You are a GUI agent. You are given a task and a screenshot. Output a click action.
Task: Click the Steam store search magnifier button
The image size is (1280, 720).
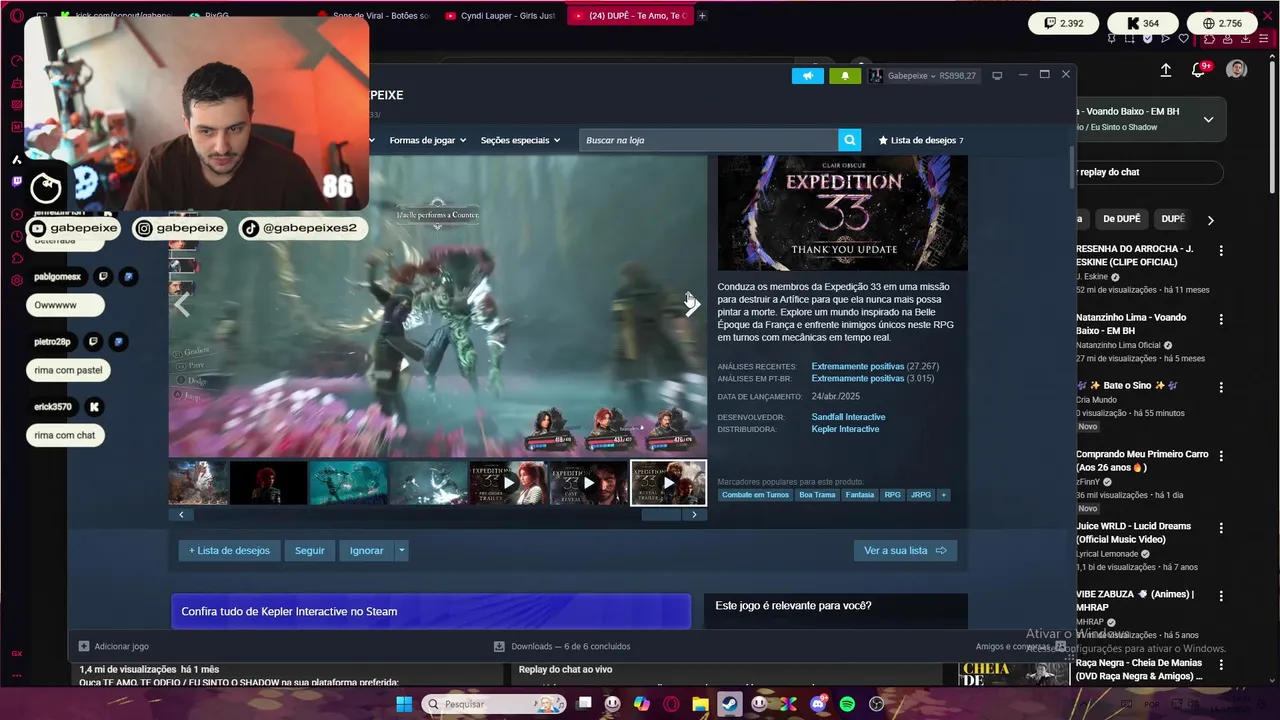(850, 140)
